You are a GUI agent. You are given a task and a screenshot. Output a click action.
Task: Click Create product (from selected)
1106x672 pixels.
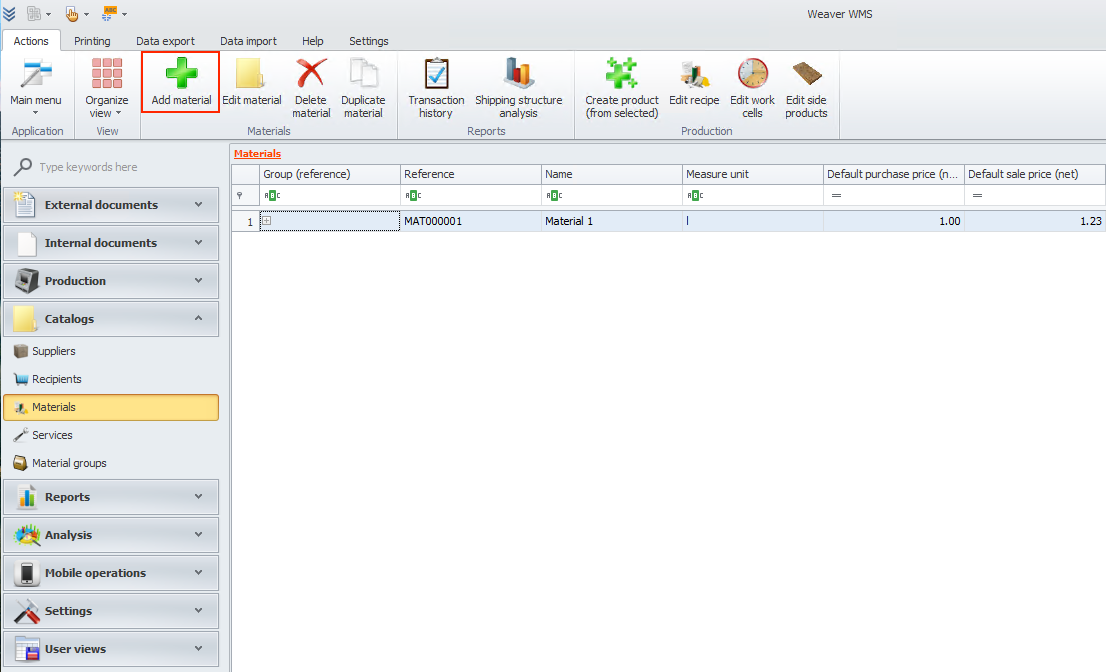(621, 88)
